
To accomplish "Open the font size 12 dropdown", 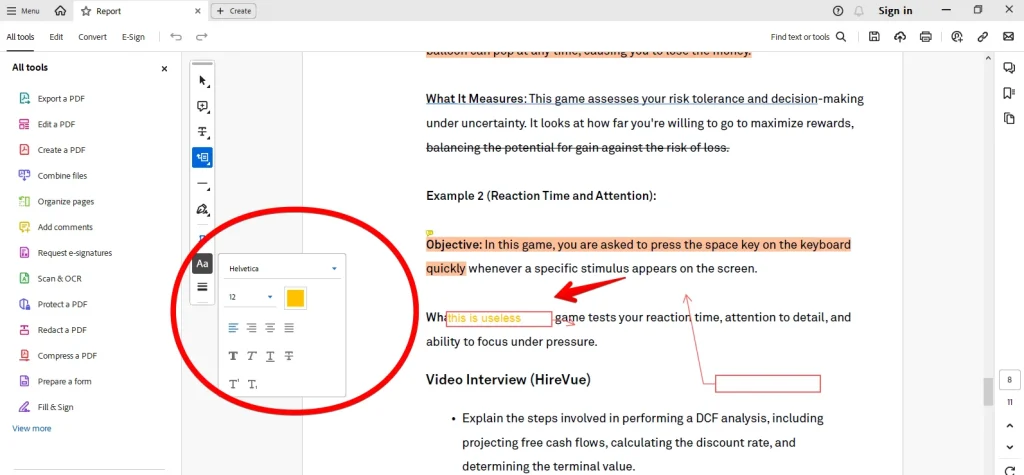I will [251, 297].
